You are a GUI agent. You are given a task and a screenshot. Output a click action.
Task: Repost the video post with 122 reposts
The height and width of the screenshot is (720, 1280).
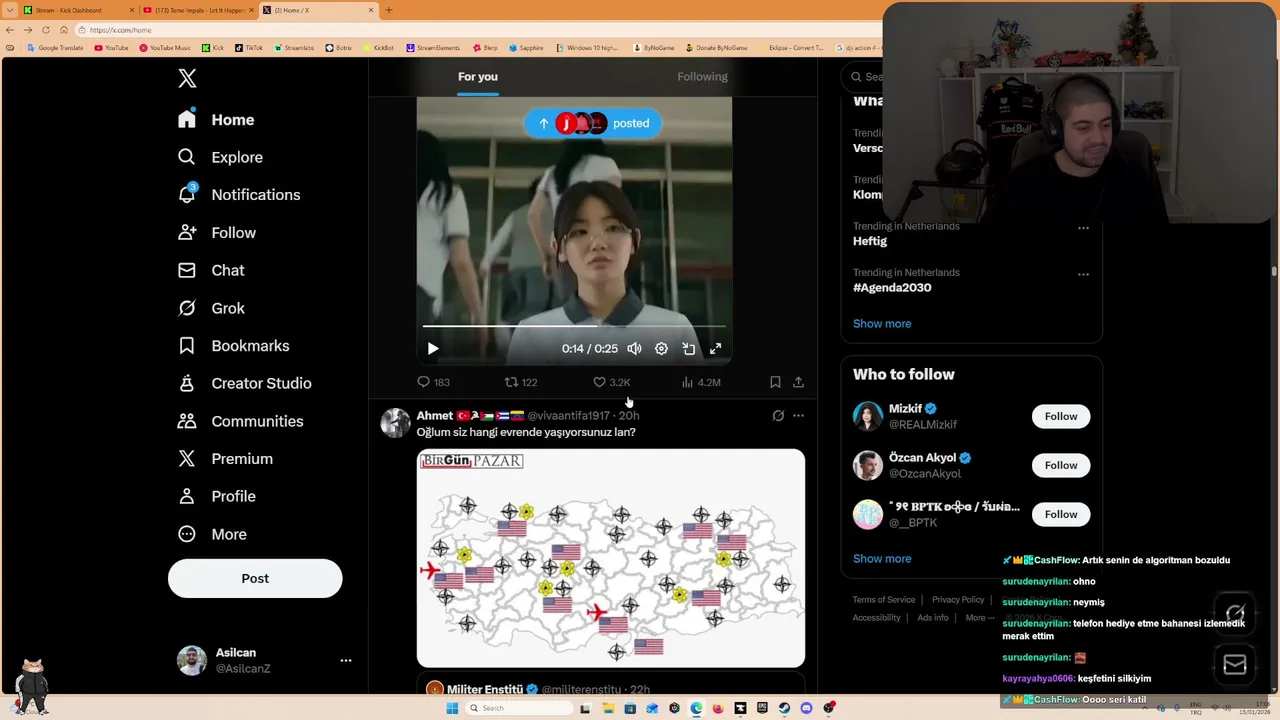(x=521, y=382)
